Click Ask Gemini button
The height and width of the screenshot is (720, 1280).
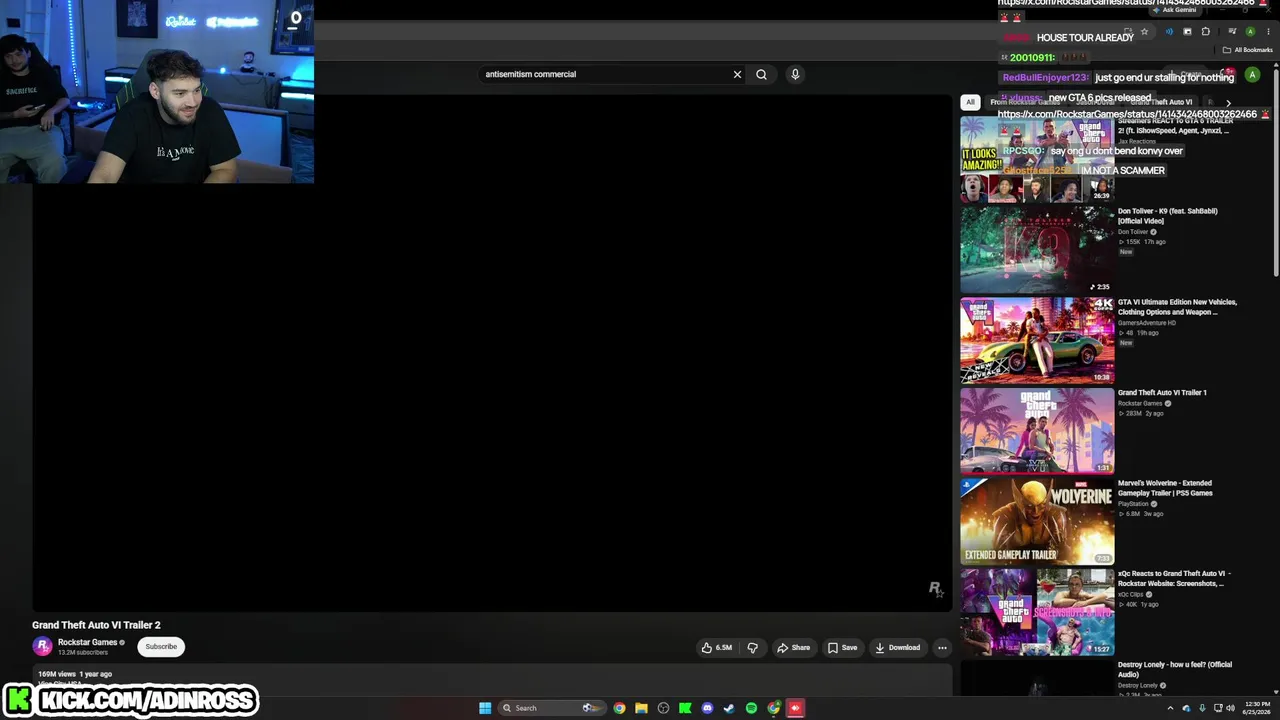(1176, 10)
